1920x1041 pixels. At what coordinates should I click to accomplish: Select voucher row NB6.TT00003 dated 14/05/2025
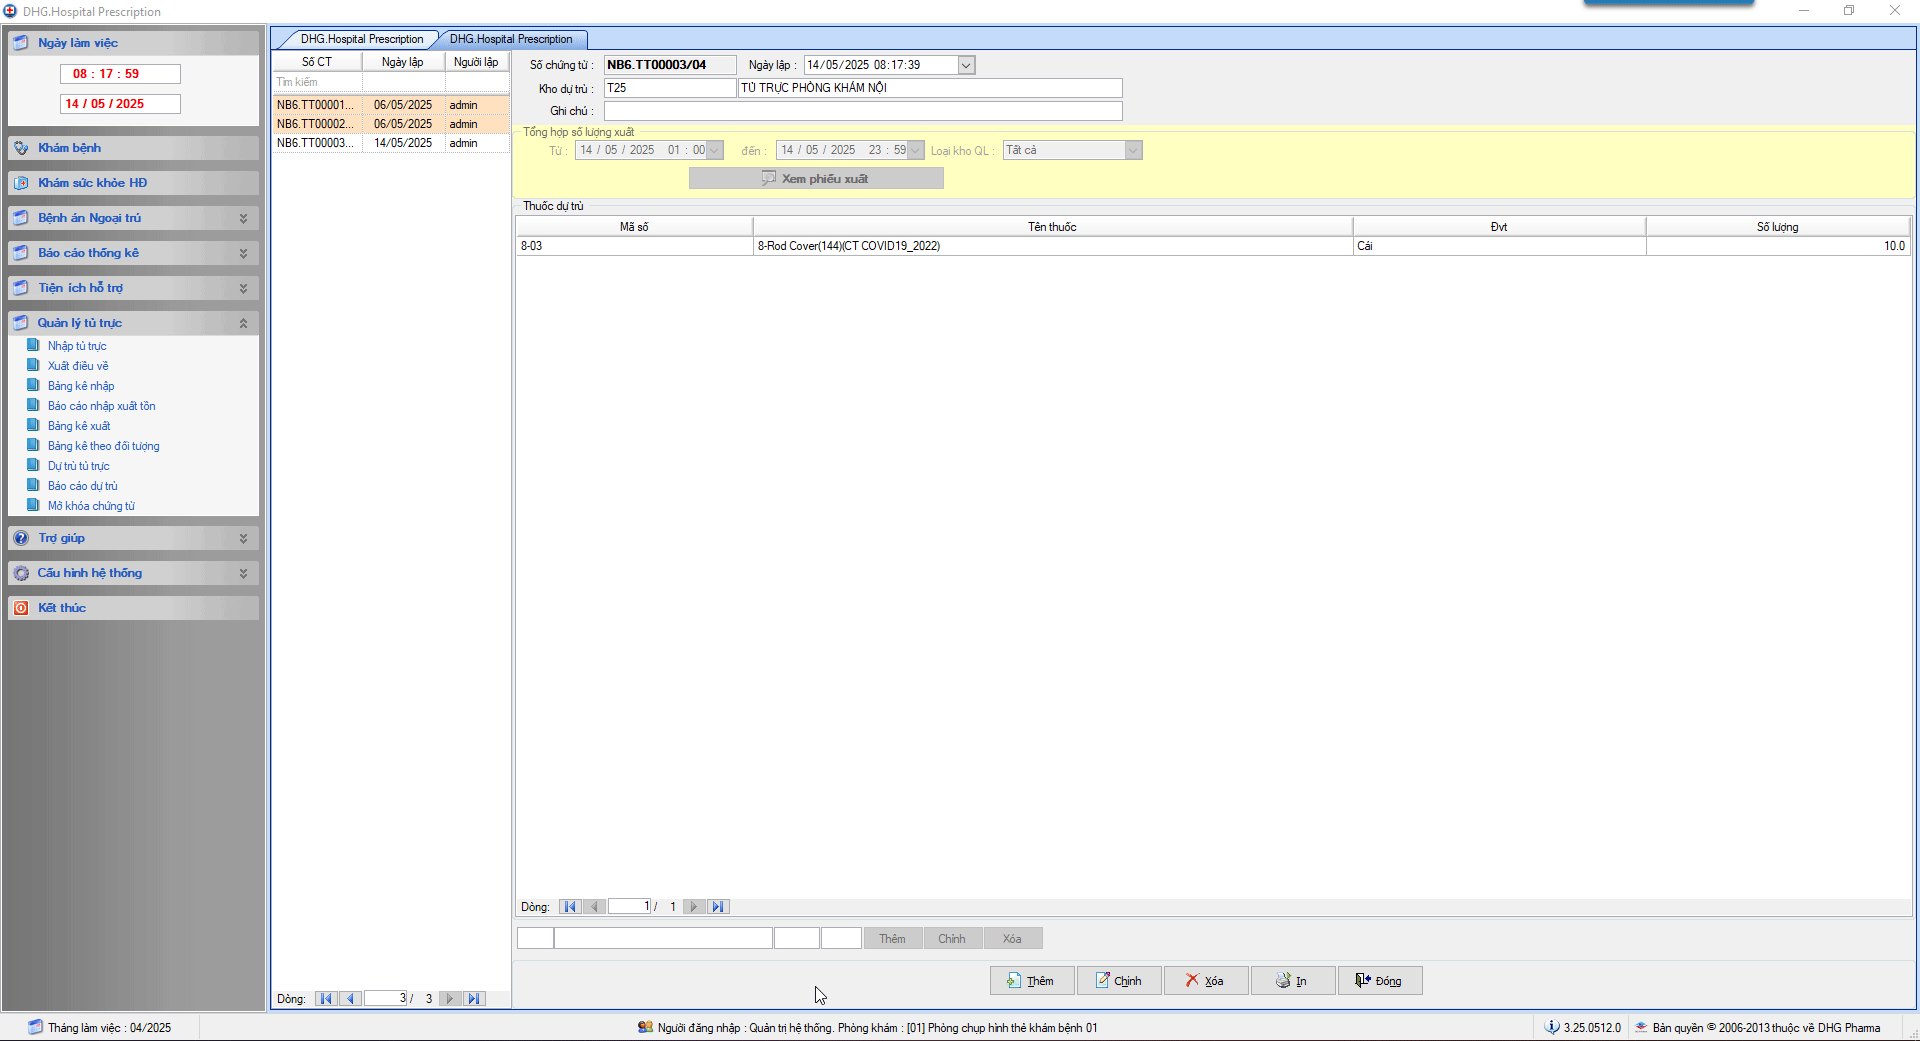[391, 143]
